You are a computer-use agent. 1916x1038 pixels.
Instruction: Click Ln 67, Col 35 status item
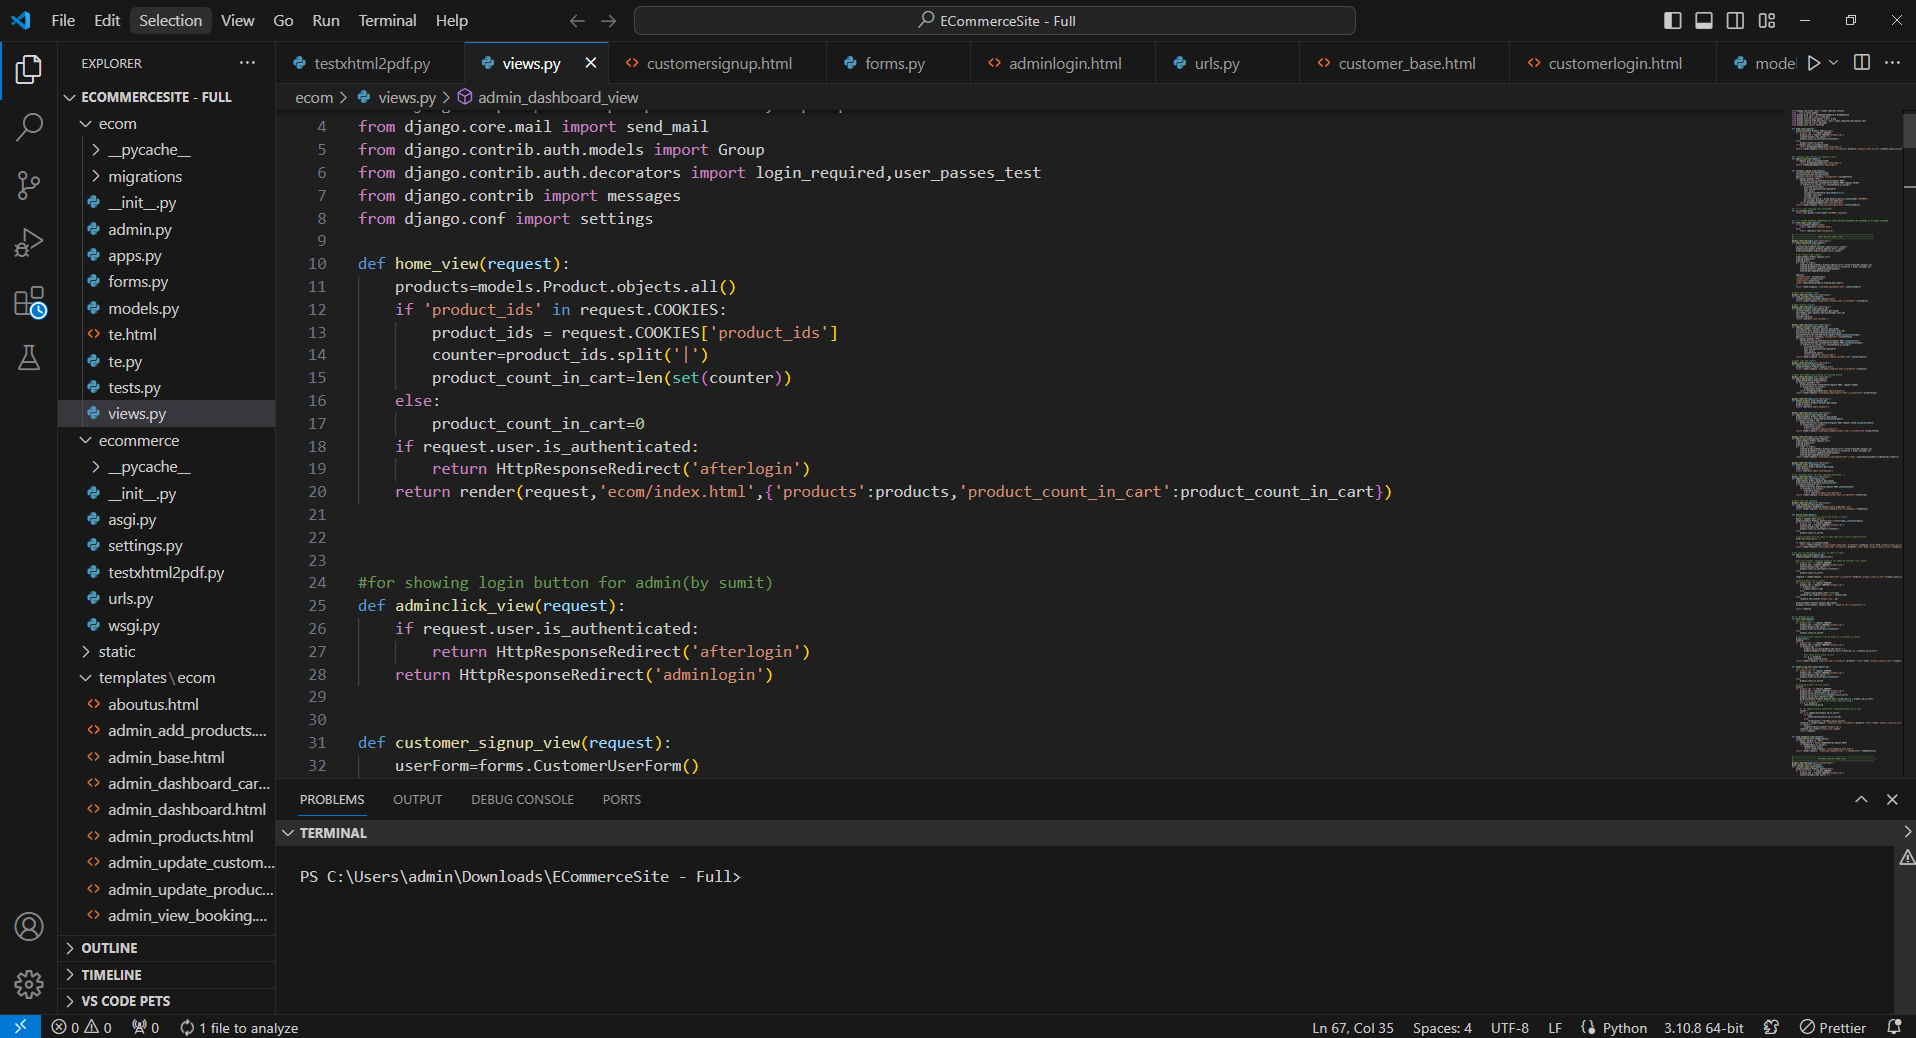[x=1352, y=1027]
